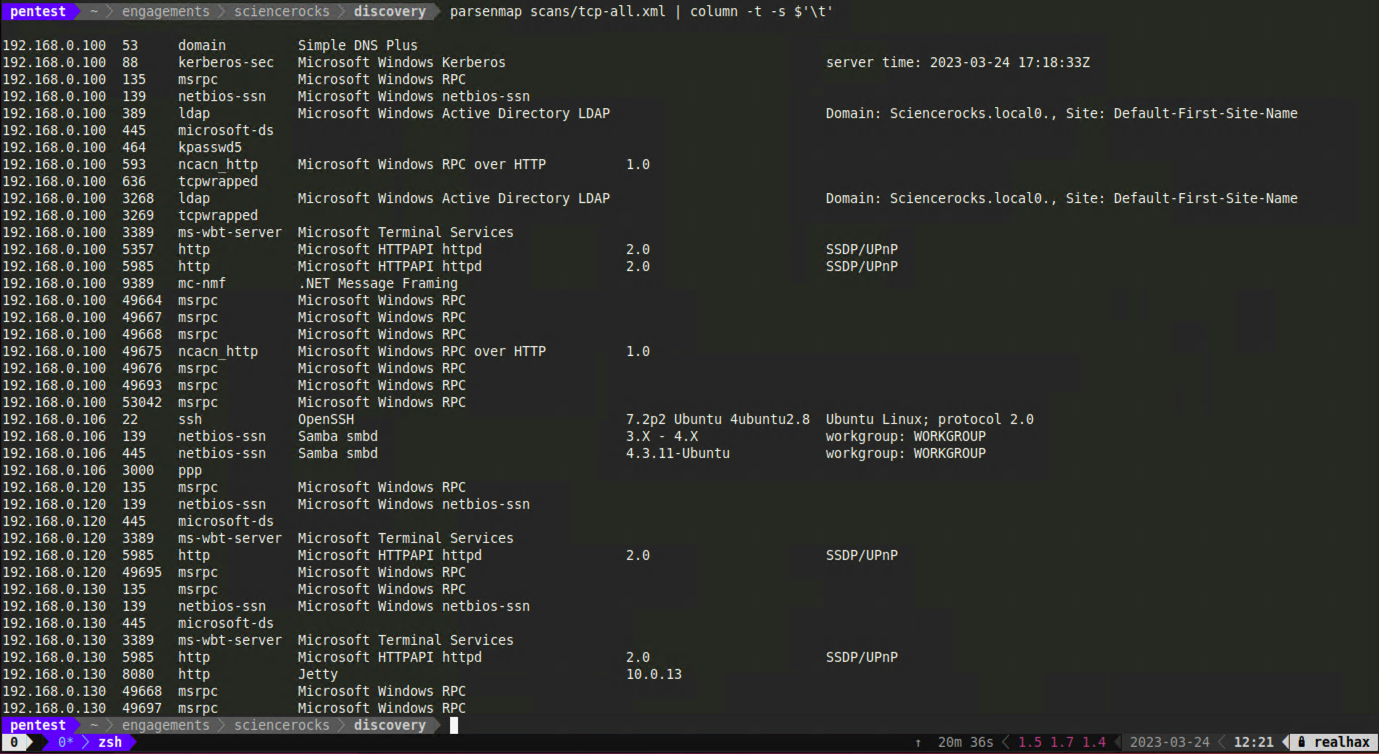Viewport: 1379px width, 754px height.
Task: Click the tmux session number 0 badge
Action: pos(14,742)
